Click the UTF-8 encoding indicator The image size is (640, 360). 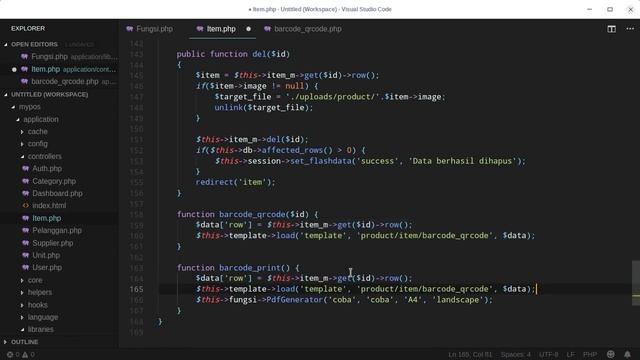[549, 355]
